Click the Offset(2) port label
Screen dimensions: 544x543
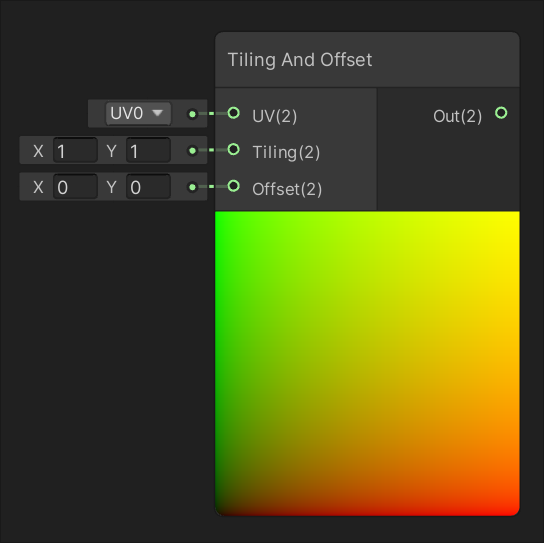coord(287,189)
